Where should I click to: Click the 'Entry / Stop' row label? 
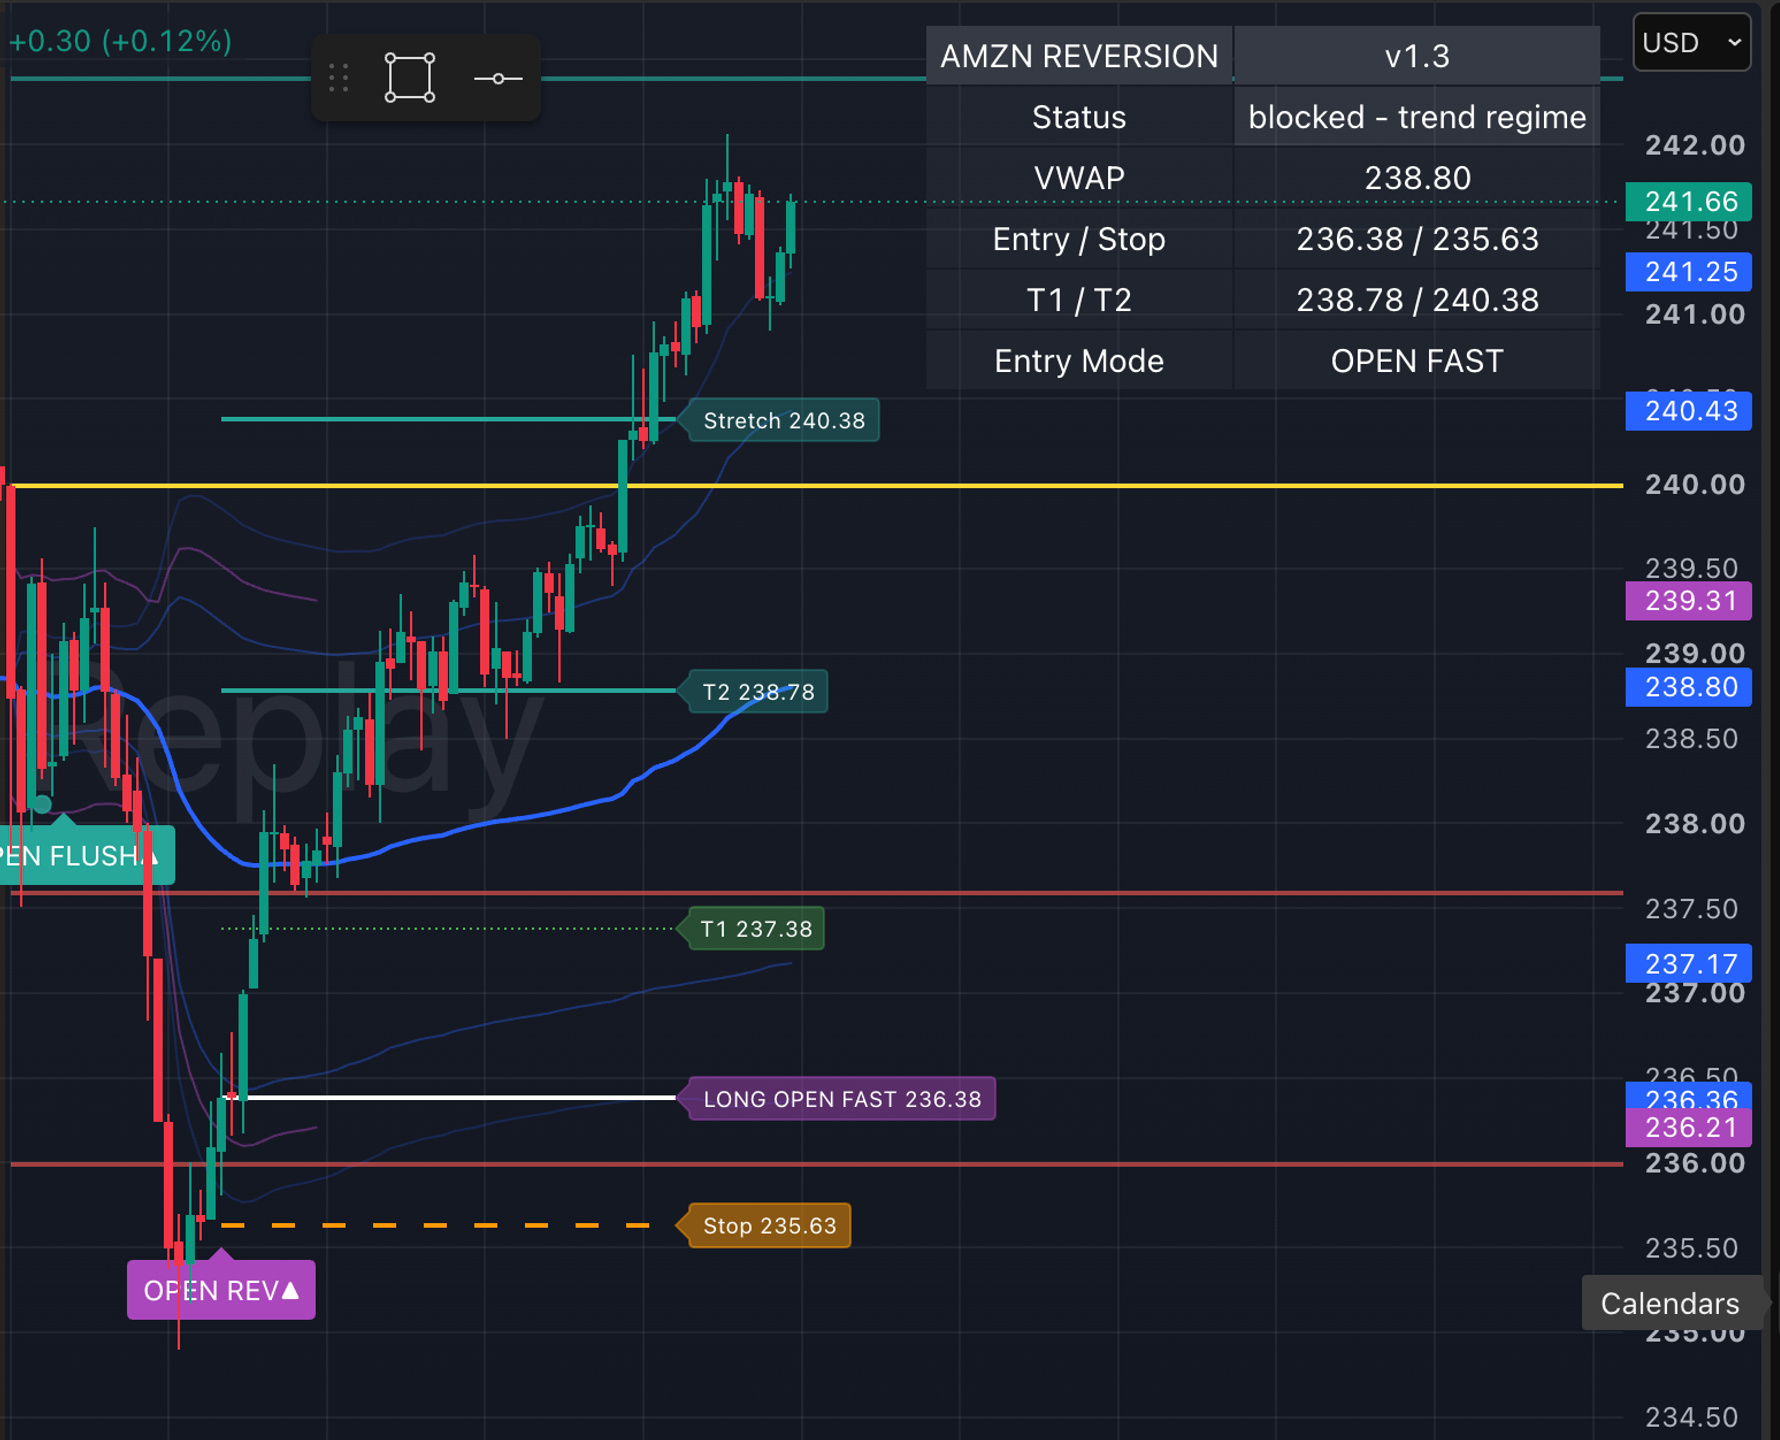click(x=1079, y=239)
